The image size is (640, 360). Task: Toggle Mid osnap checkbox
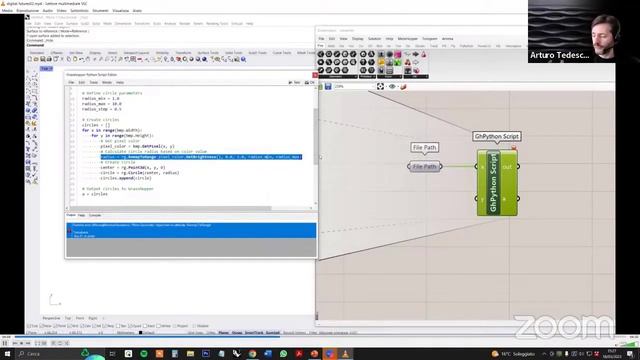69,326
